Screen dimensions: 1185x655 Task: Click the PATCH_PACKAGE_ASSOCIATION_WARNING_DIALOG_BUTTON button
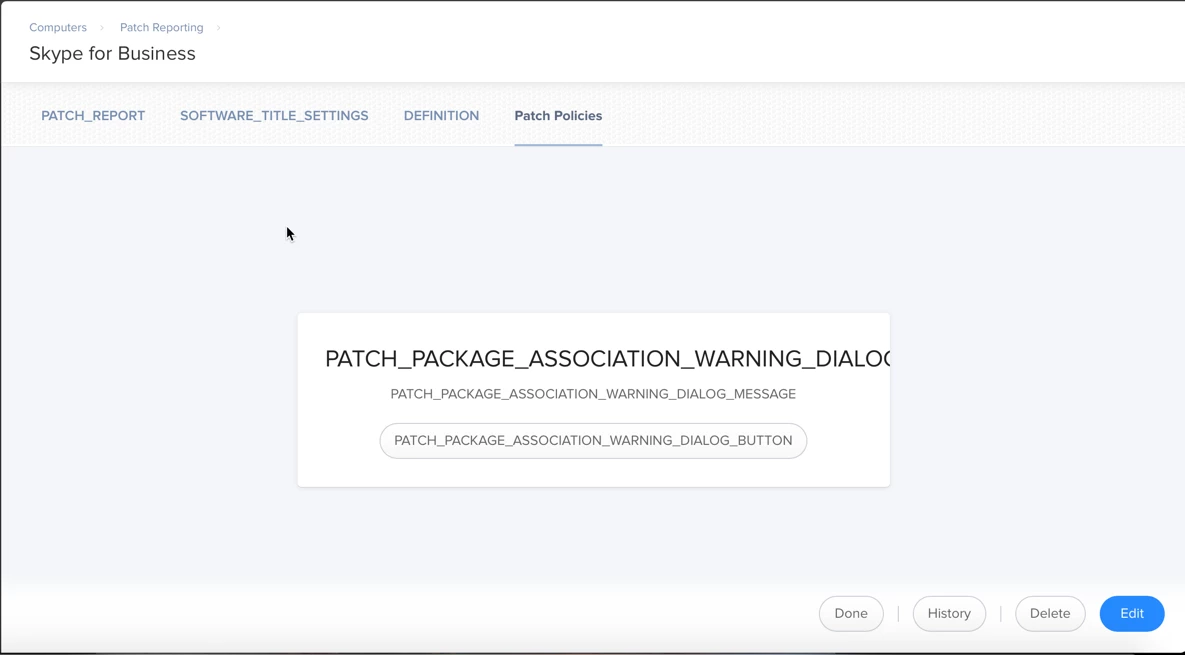593,440
